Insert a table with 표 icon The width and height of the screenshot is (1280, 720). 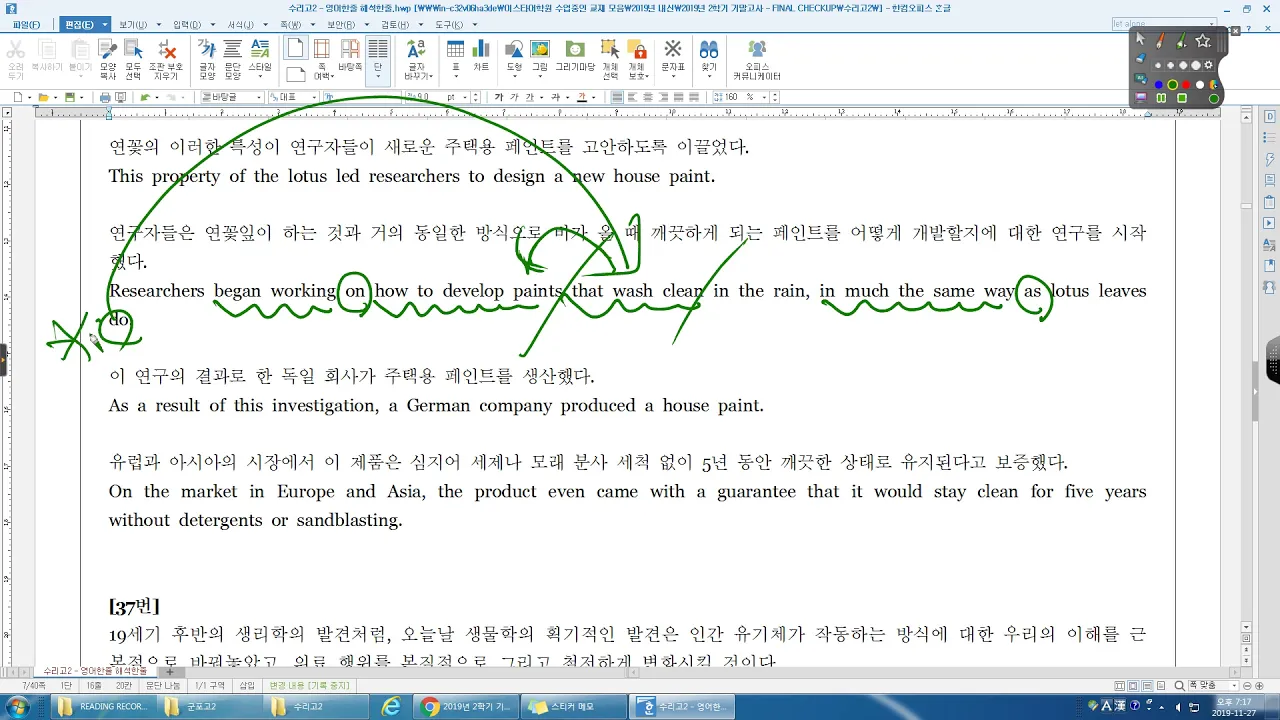[x=455, y=59]
